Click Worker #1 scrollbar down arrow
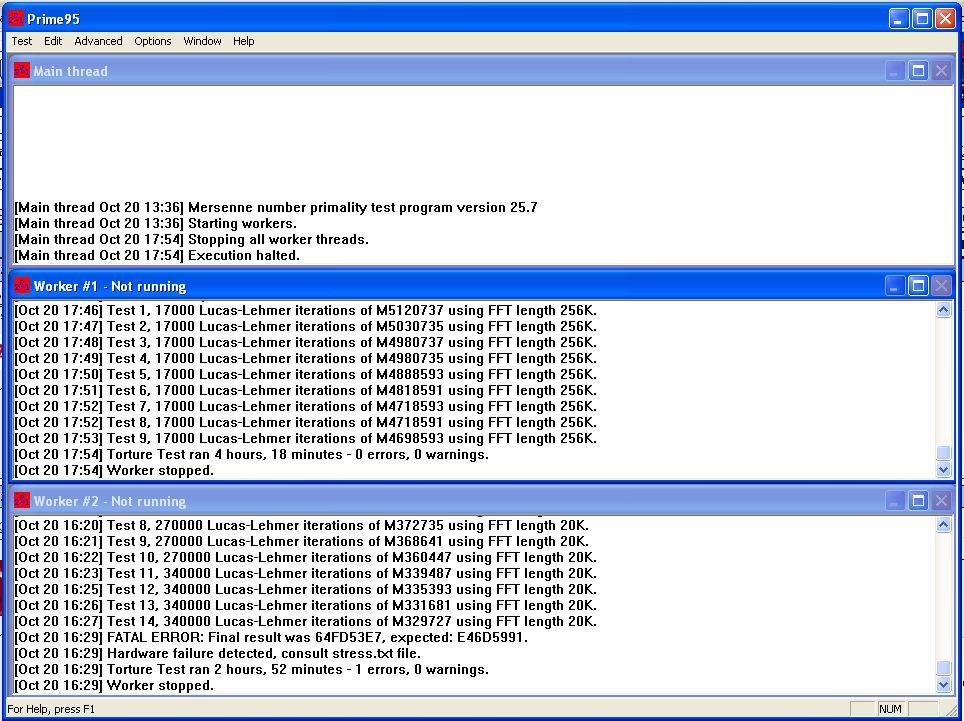Image resolution: width=964 pixels, height=721 pixels. 944,470
